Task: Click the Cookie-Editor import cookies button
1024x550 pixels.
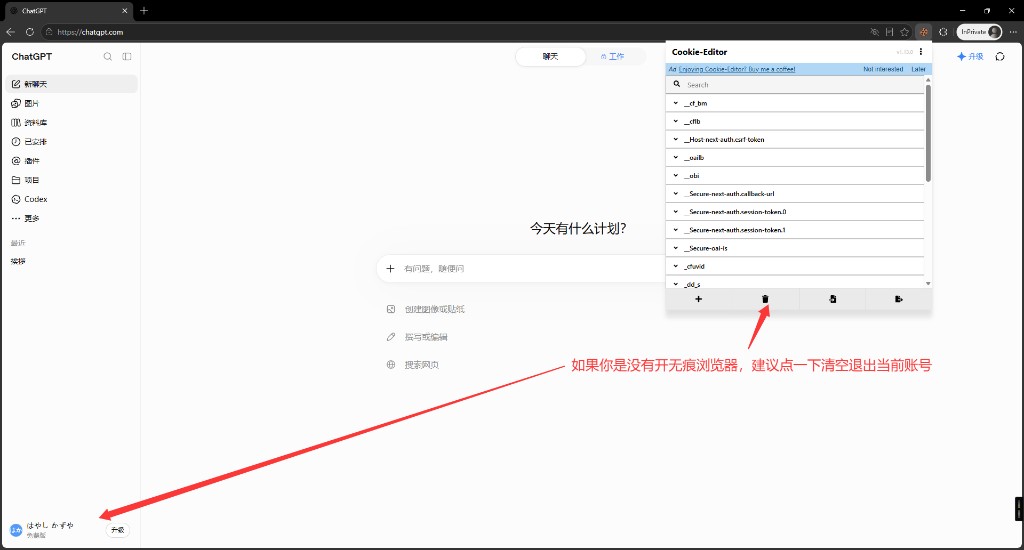Action: tap(833, 299)
